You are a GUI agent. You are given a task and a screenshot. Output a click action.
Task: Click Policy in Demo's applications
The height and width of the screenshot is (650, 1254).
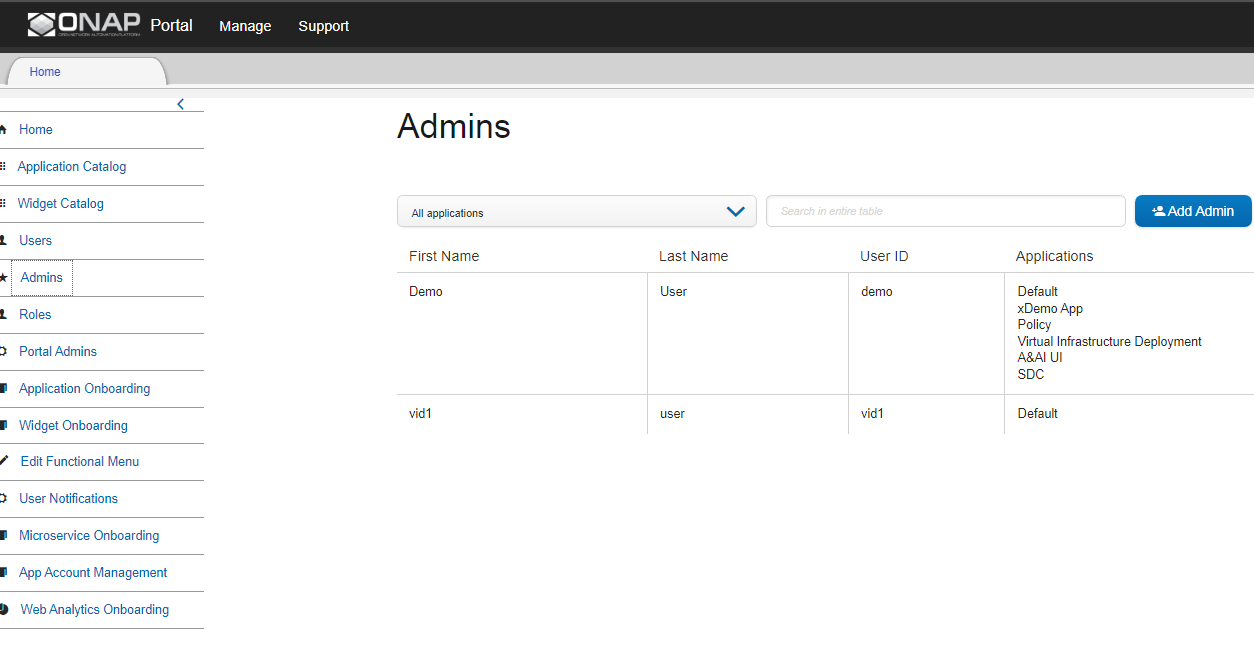point(1034,325)
